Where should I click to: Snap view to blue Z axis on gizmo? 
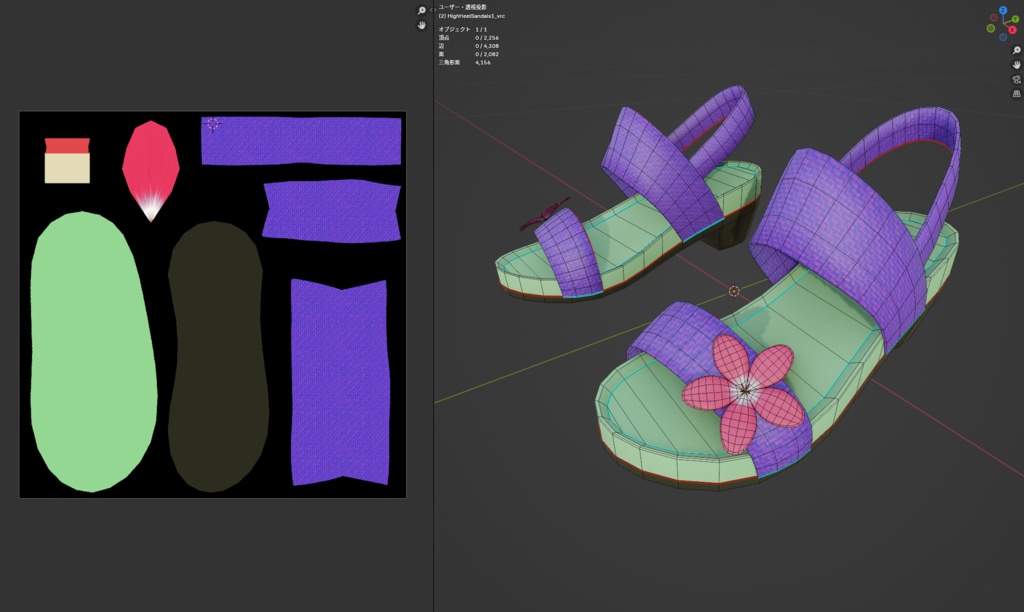(1003, 9)
